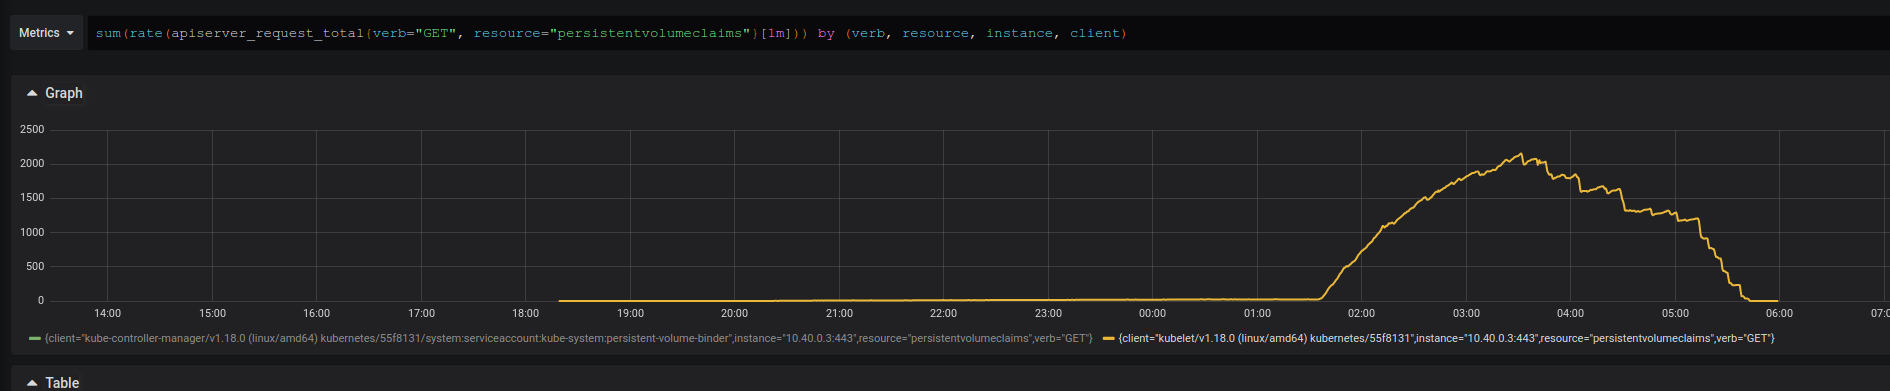Viewport: 1890px width, 391px height.
Task: Click the 21:00 time axis label
Action: pos(839,313)
